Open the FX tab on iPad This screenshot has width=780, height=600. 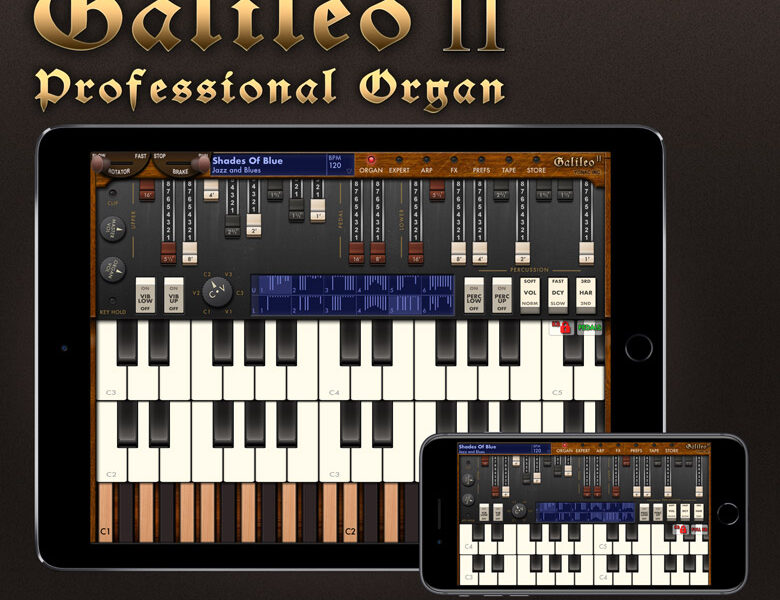click(x=454, y=165)
